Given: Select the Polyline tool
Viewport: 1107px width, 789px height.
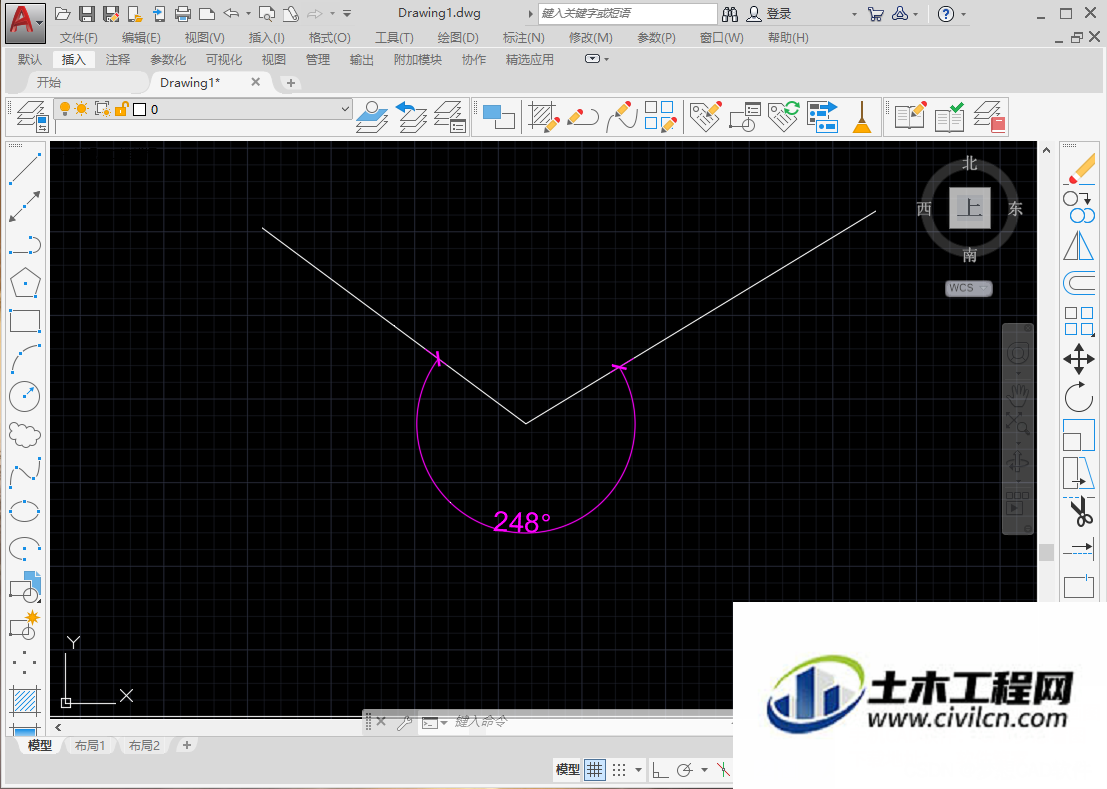Looking at the screenshot, I should pyautogui.click(x=25, y=245).
